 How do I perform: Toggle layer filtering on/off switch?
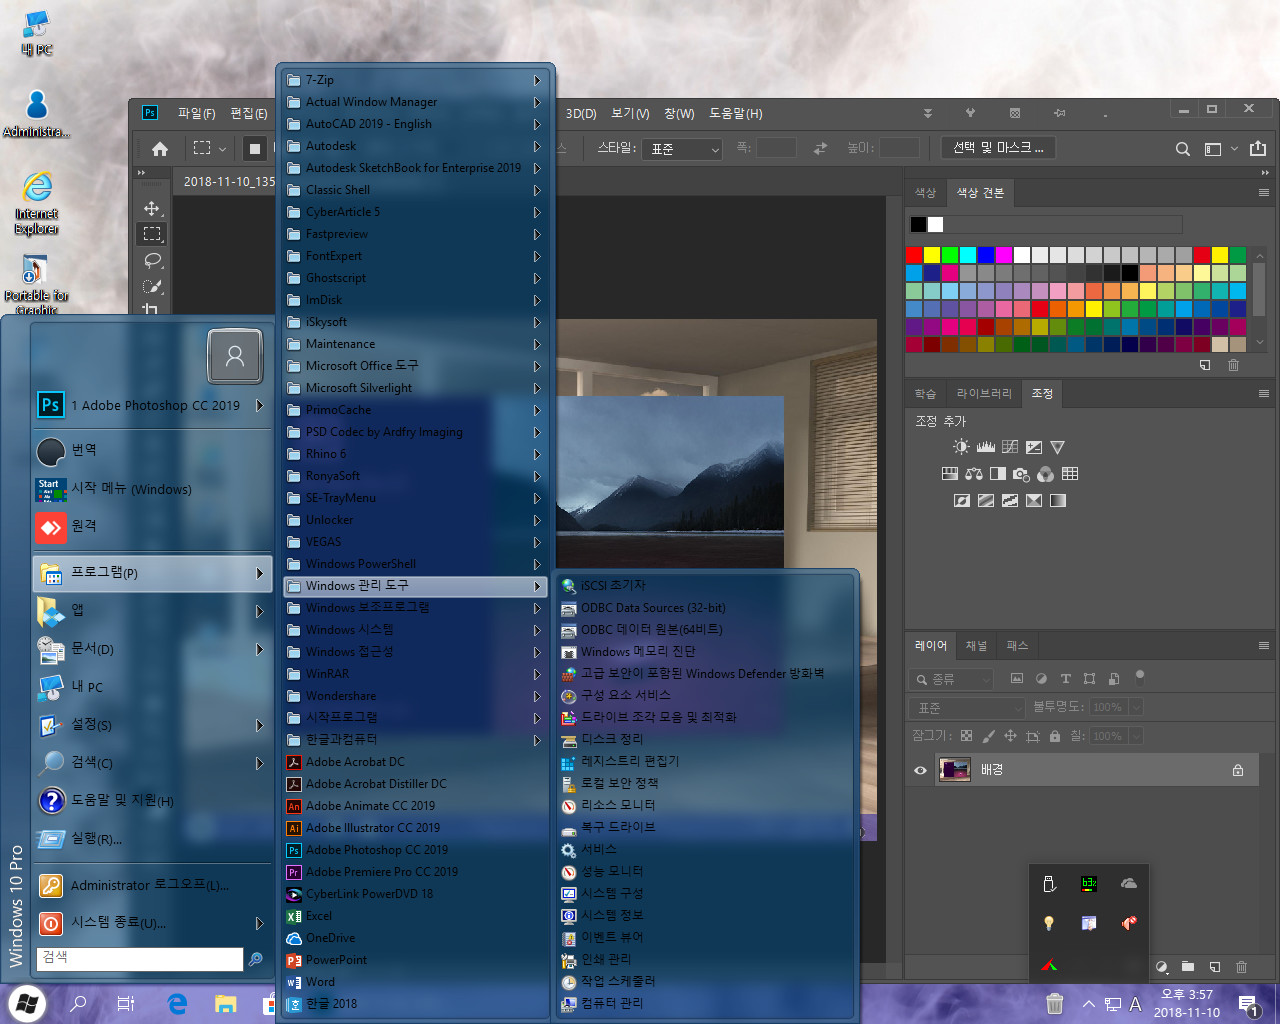coord(1140,677)
